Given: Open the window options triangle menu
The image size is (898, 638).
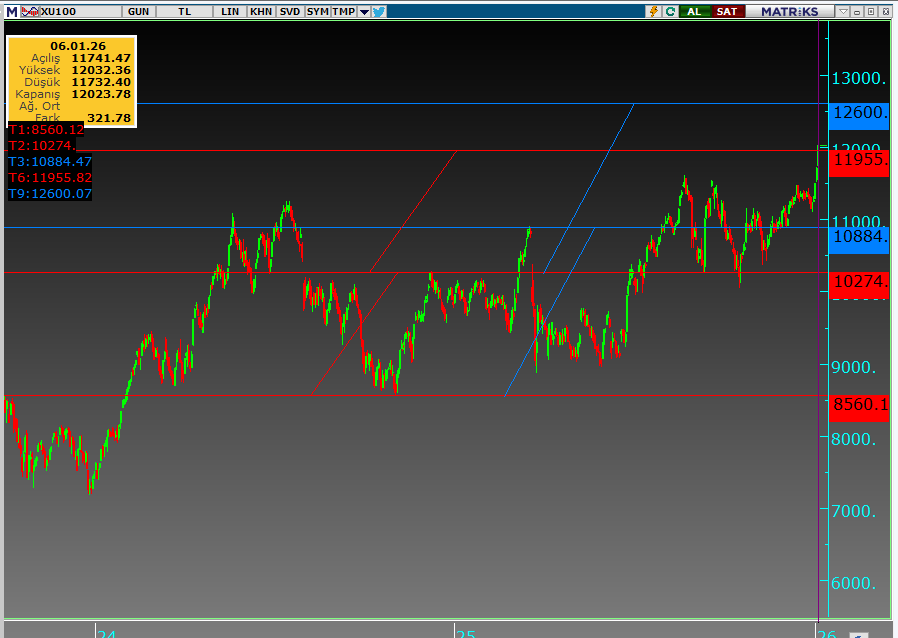Looking at the screenshot, I should click(x=843, y=11).
